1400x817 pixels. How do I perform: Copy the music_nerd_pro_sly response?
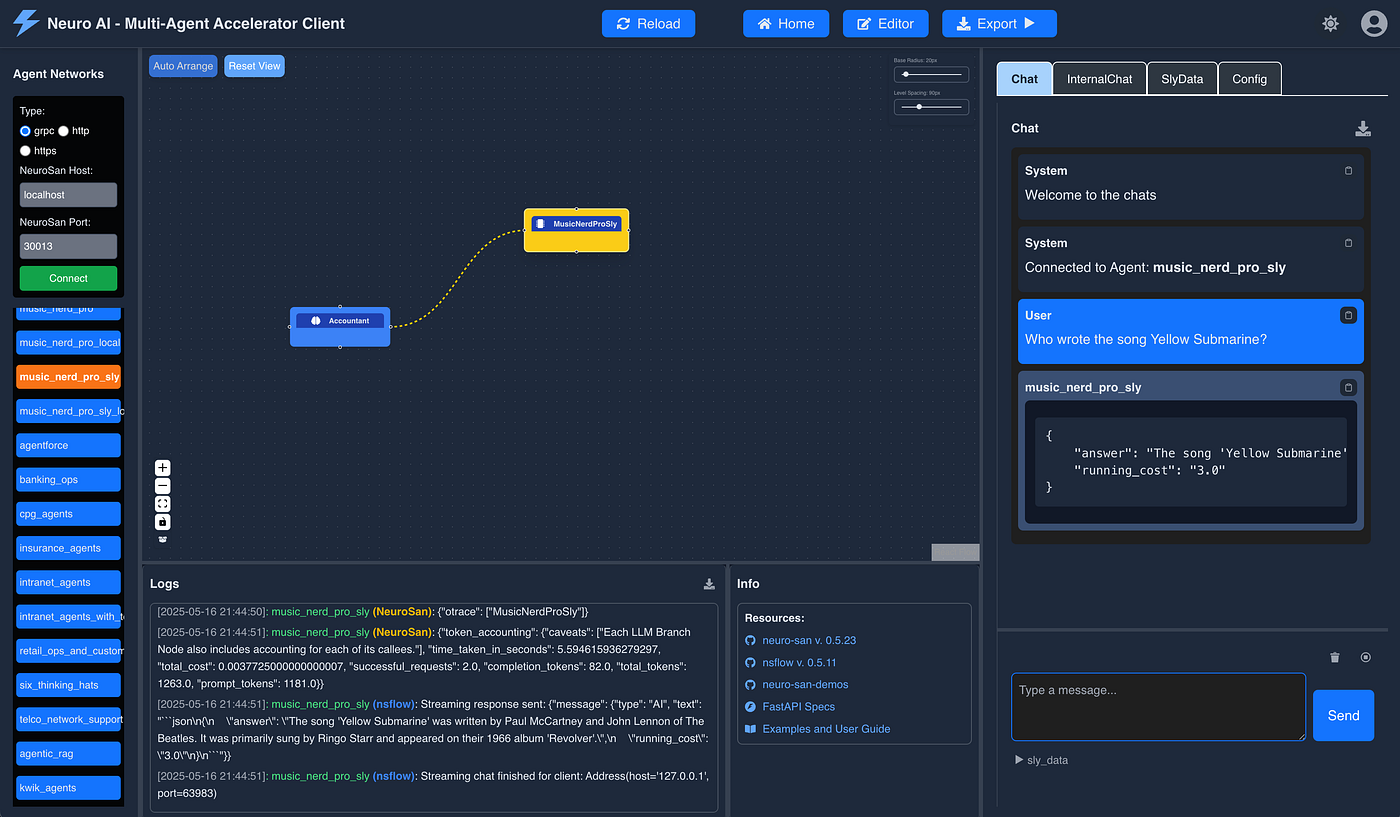coord(1348,387)
